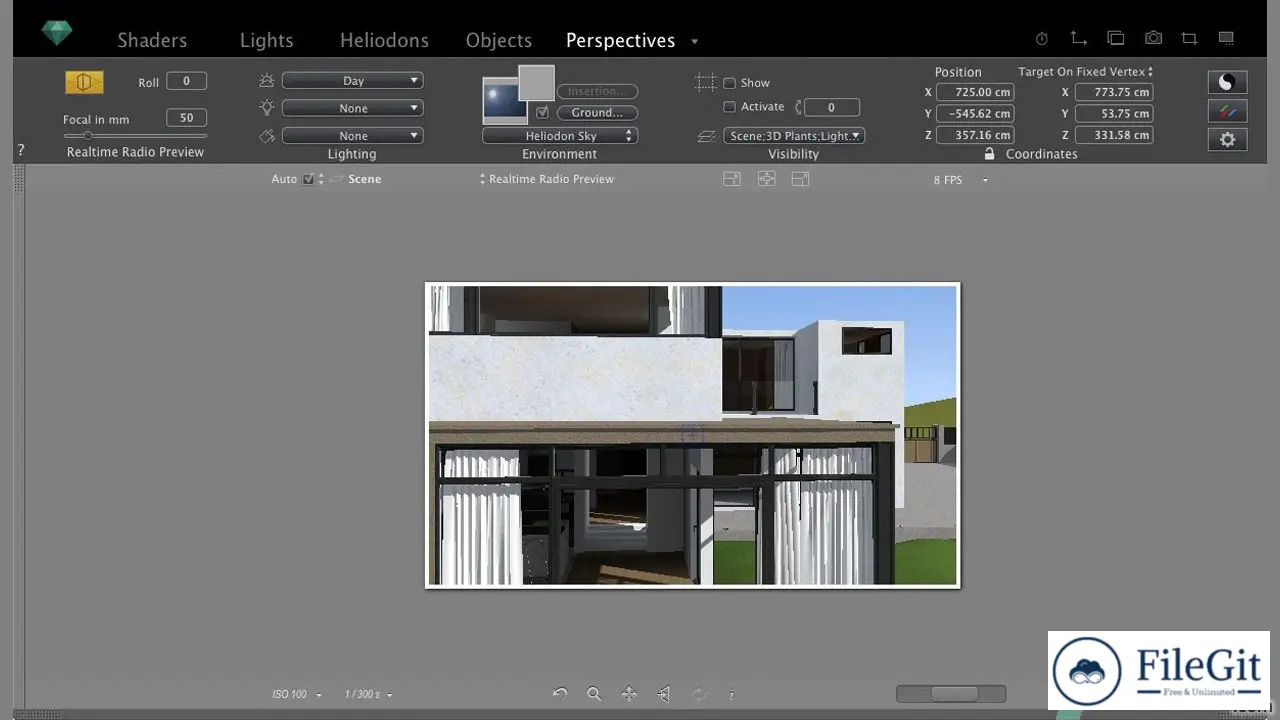Click the sun lighting icon beside Day
The width and height of the screenshot is (1280, 720).
pos(266,80)
